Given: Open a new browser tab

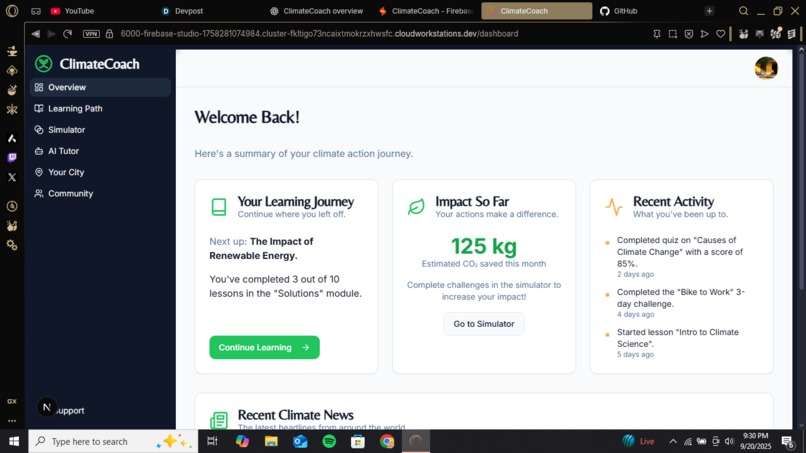Looking at the screenshot, I should [x=709, y=11].
